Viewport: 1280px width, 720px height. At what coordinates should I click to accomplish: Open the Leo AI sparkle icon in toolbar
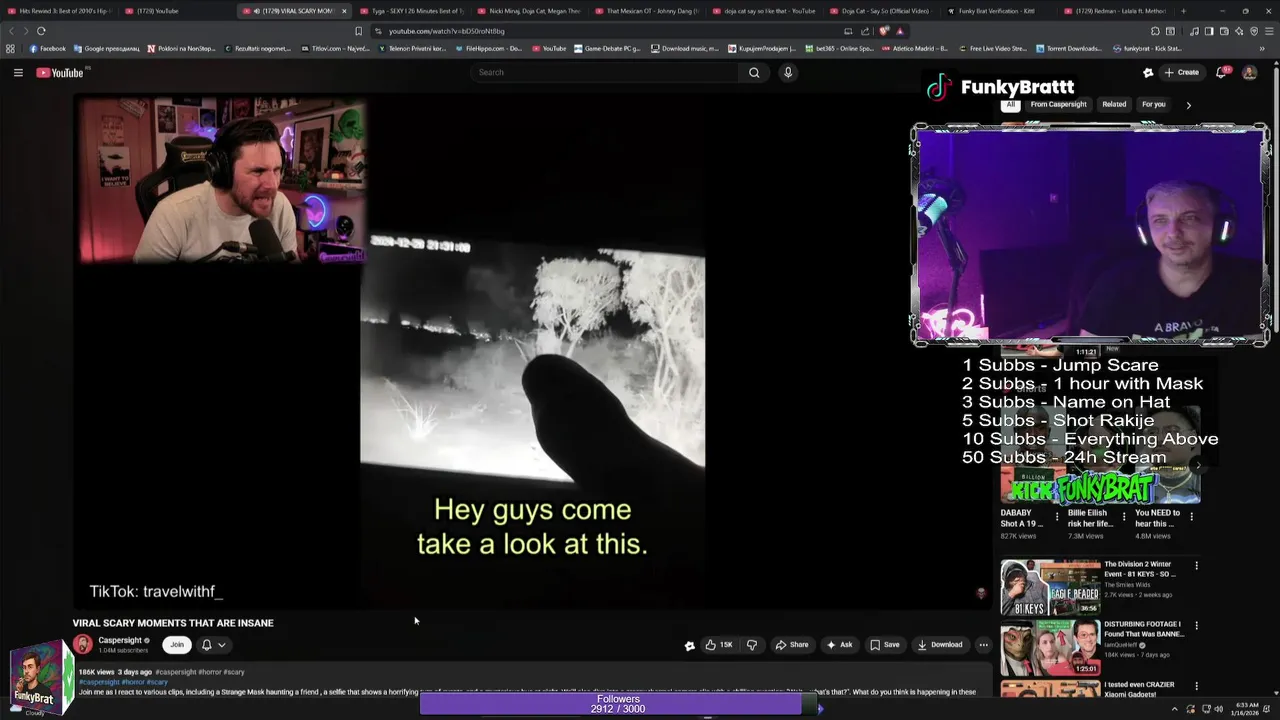(x=1238, y=31)
